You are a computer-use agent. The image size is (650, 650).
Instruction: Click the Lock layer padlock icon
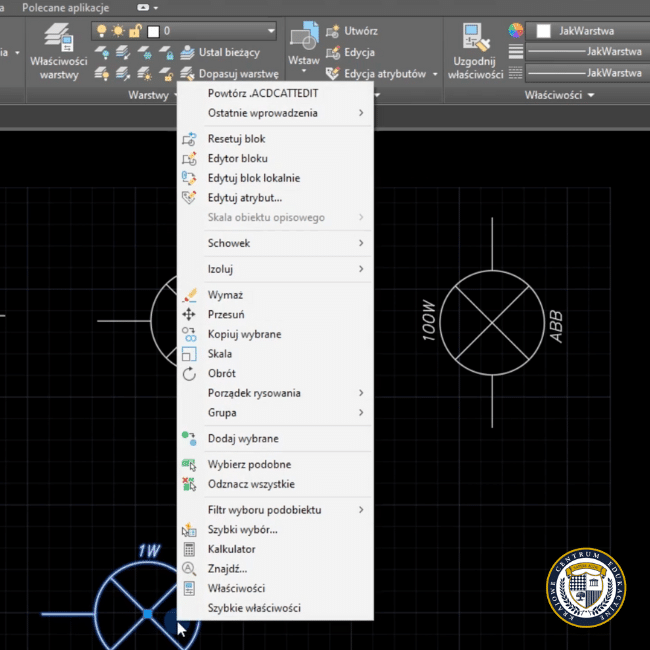pos(166,53)
